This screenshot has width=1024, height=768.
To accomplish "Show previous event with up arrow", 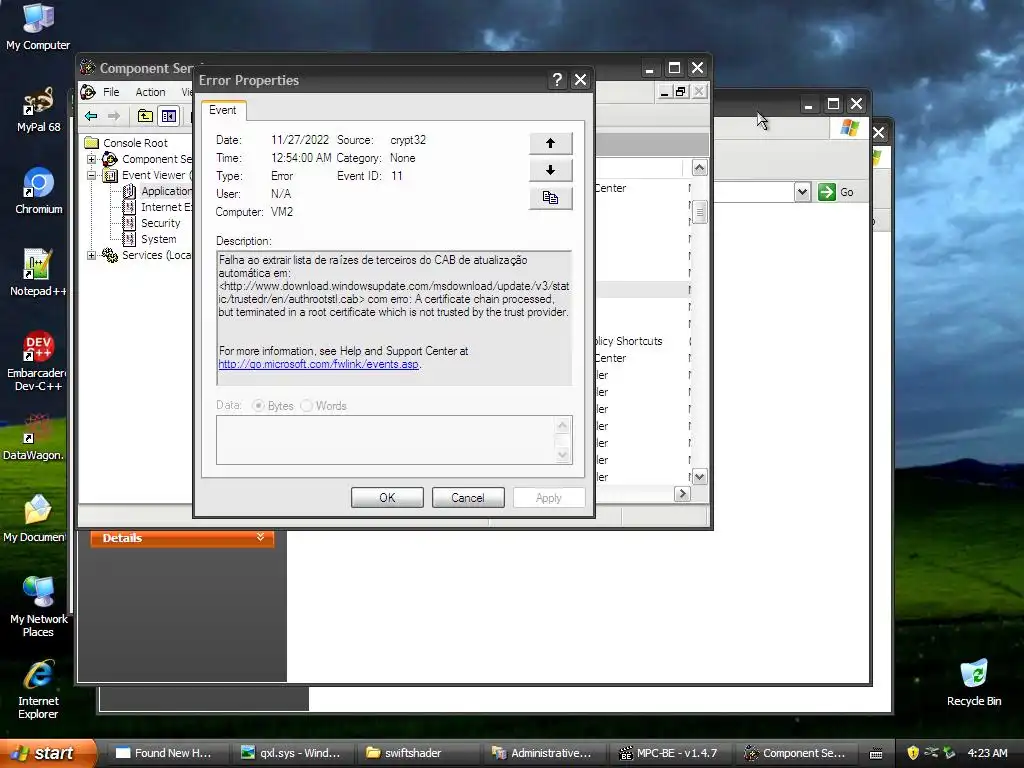I will pos(551,143).
